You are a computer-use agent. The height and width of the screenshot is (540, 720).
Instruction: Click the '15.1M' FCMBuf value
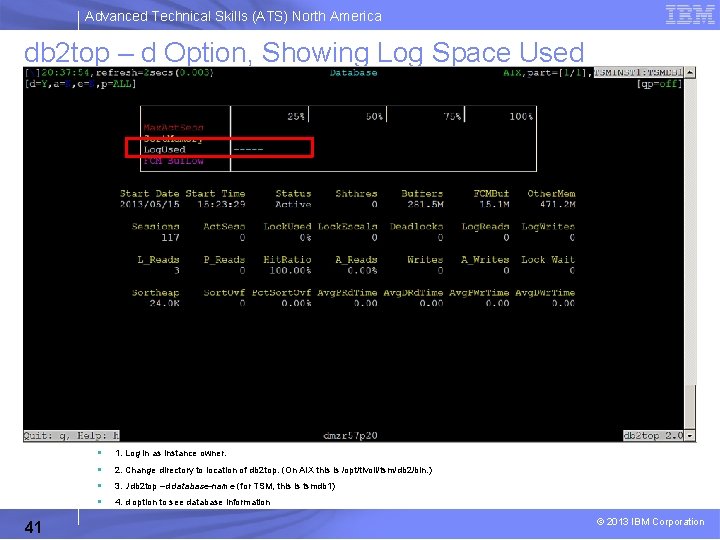pos(494,204)
